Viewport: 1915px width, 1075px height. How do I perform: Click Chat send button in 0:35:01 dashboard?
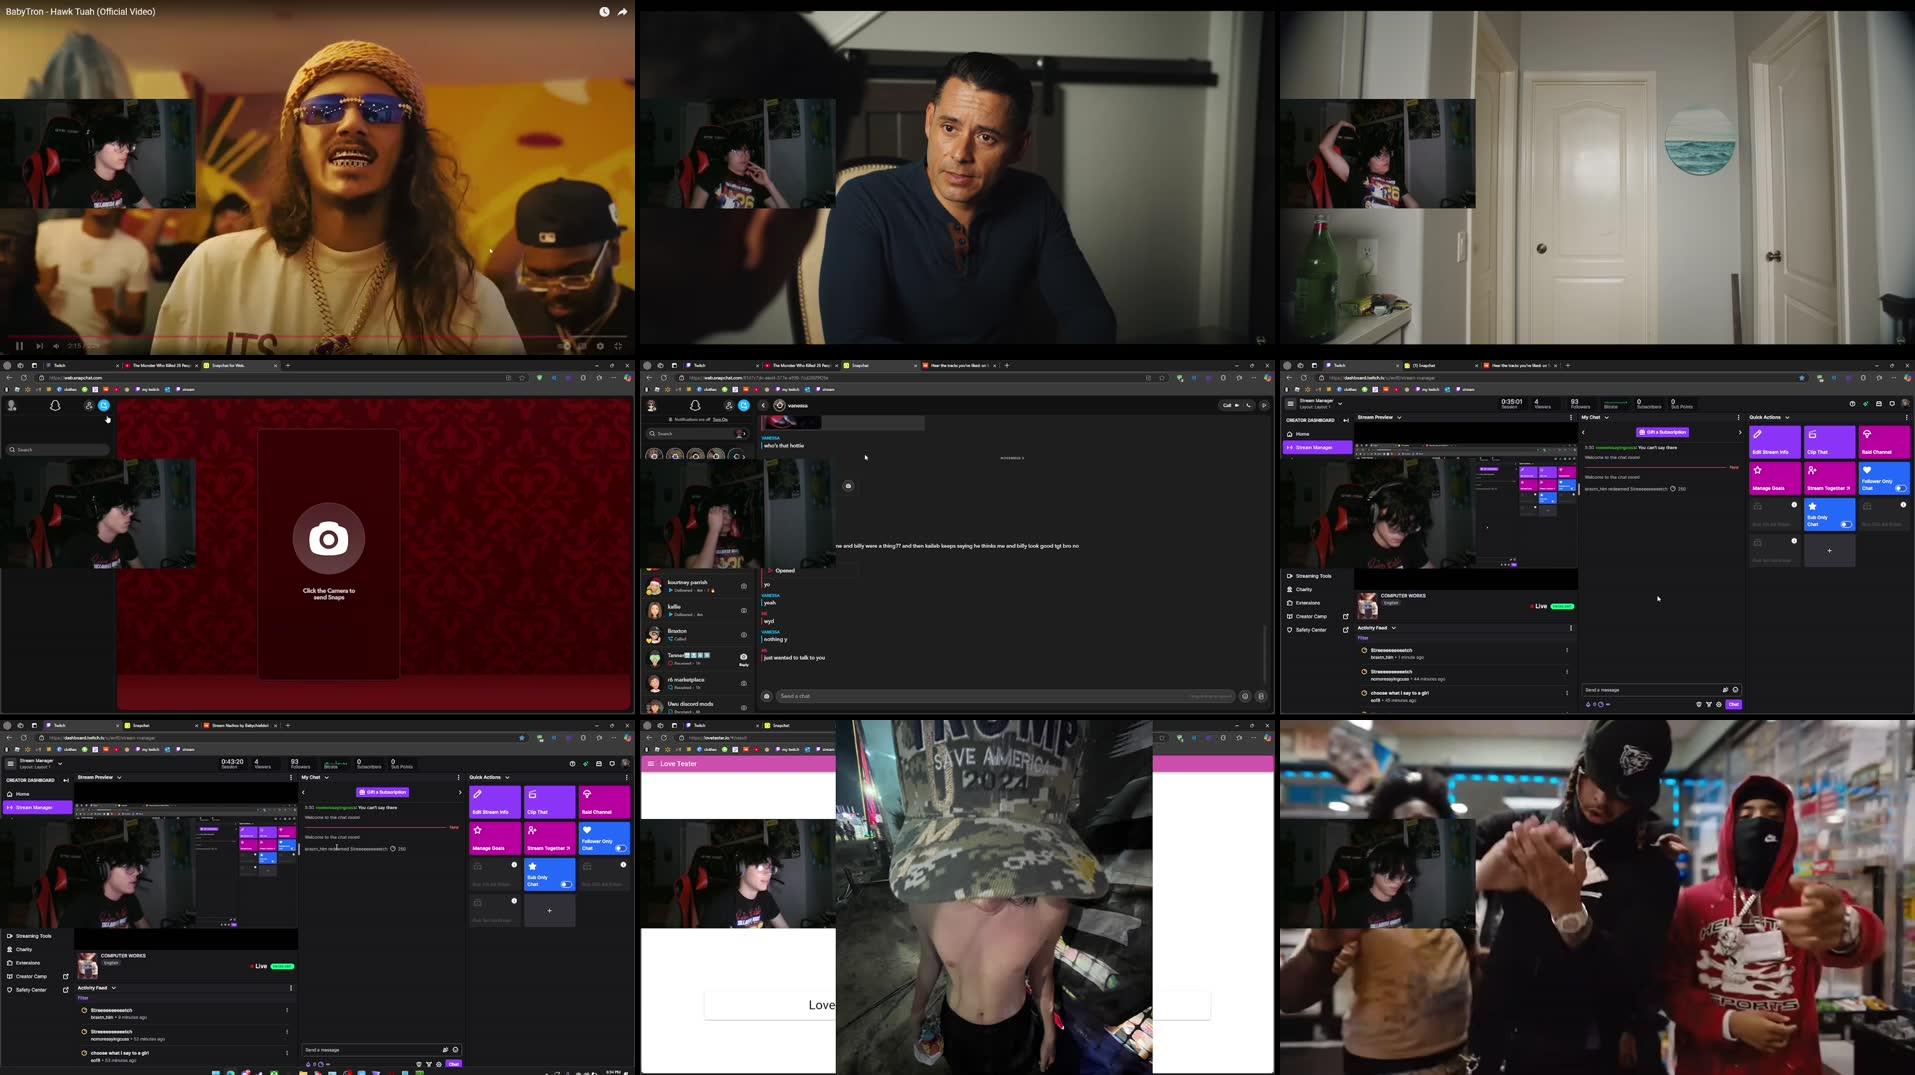(1734, 704)
